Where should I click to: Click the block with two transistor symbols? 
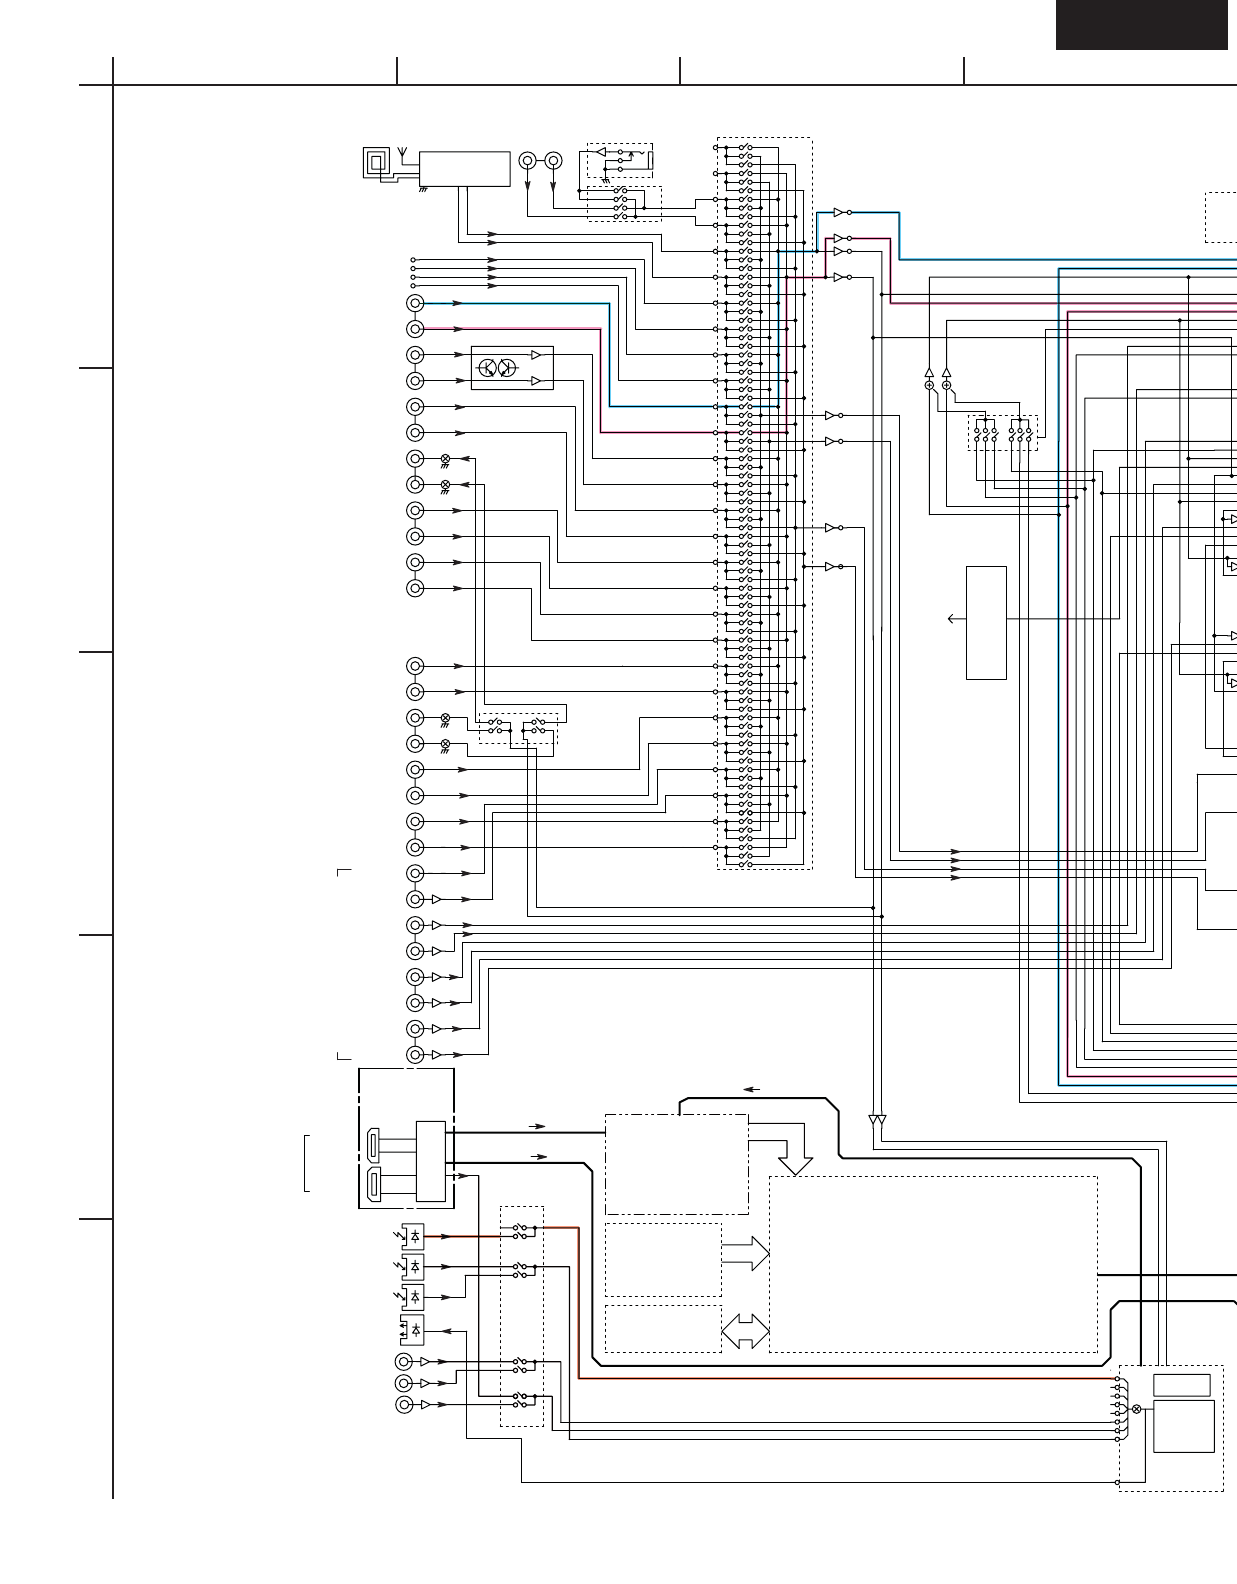tap(512, 367)
